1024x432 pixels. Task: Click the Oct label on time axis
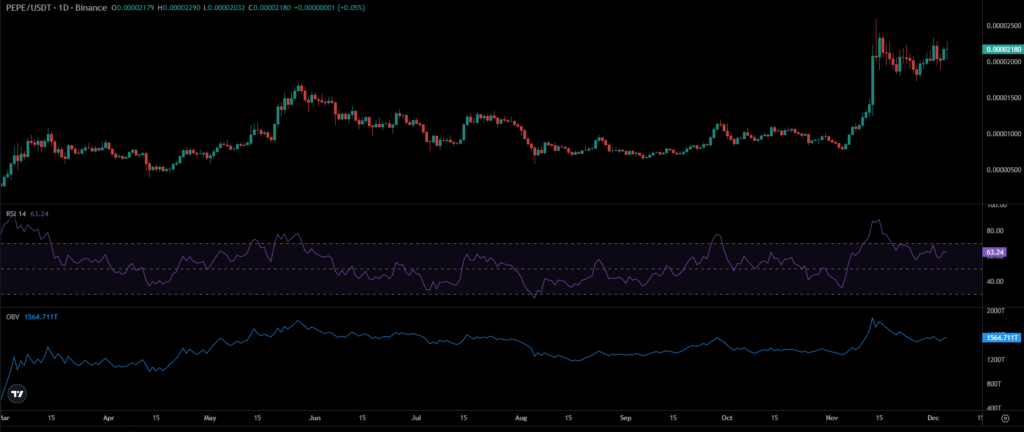[x=726, y=416]
